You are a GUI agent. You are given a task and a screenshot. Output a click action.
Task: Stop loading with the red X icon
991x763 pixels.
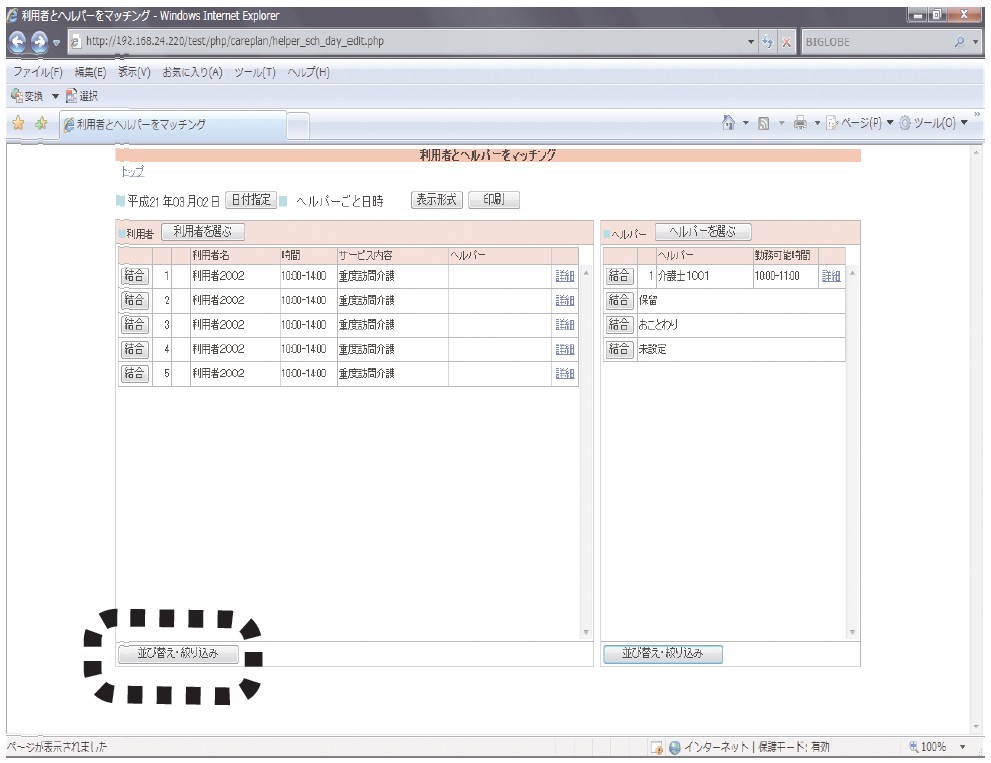(786, 42)
